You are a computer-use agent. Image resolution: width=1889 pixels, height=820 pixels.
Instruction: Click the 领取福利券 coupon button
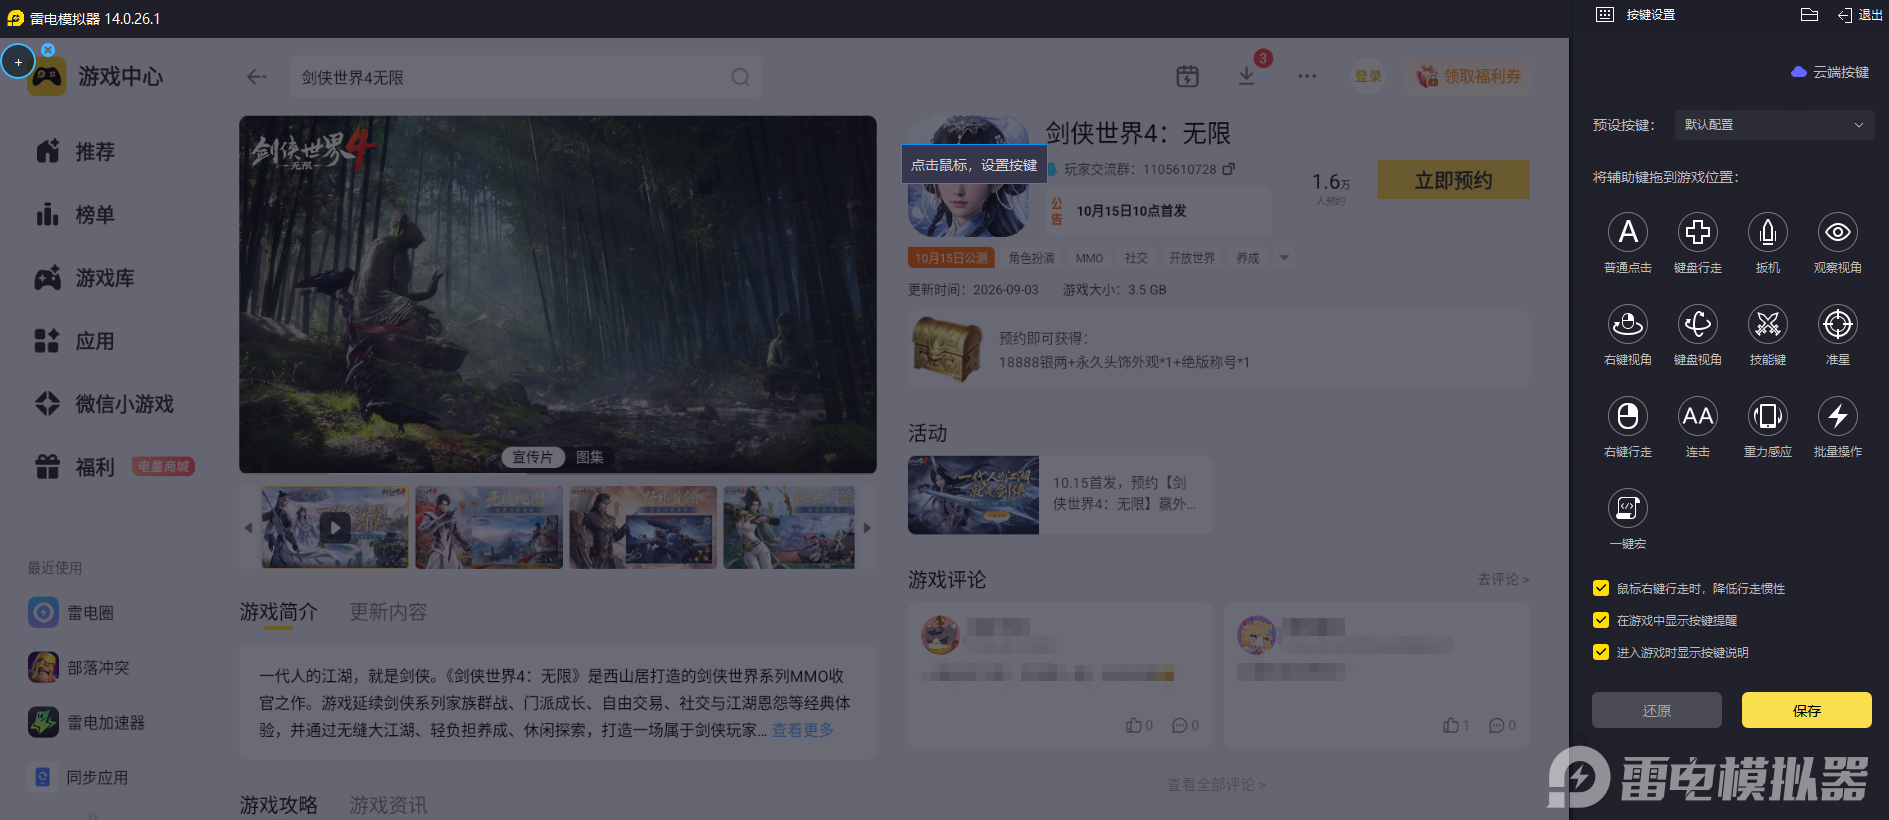[1468, 76]
